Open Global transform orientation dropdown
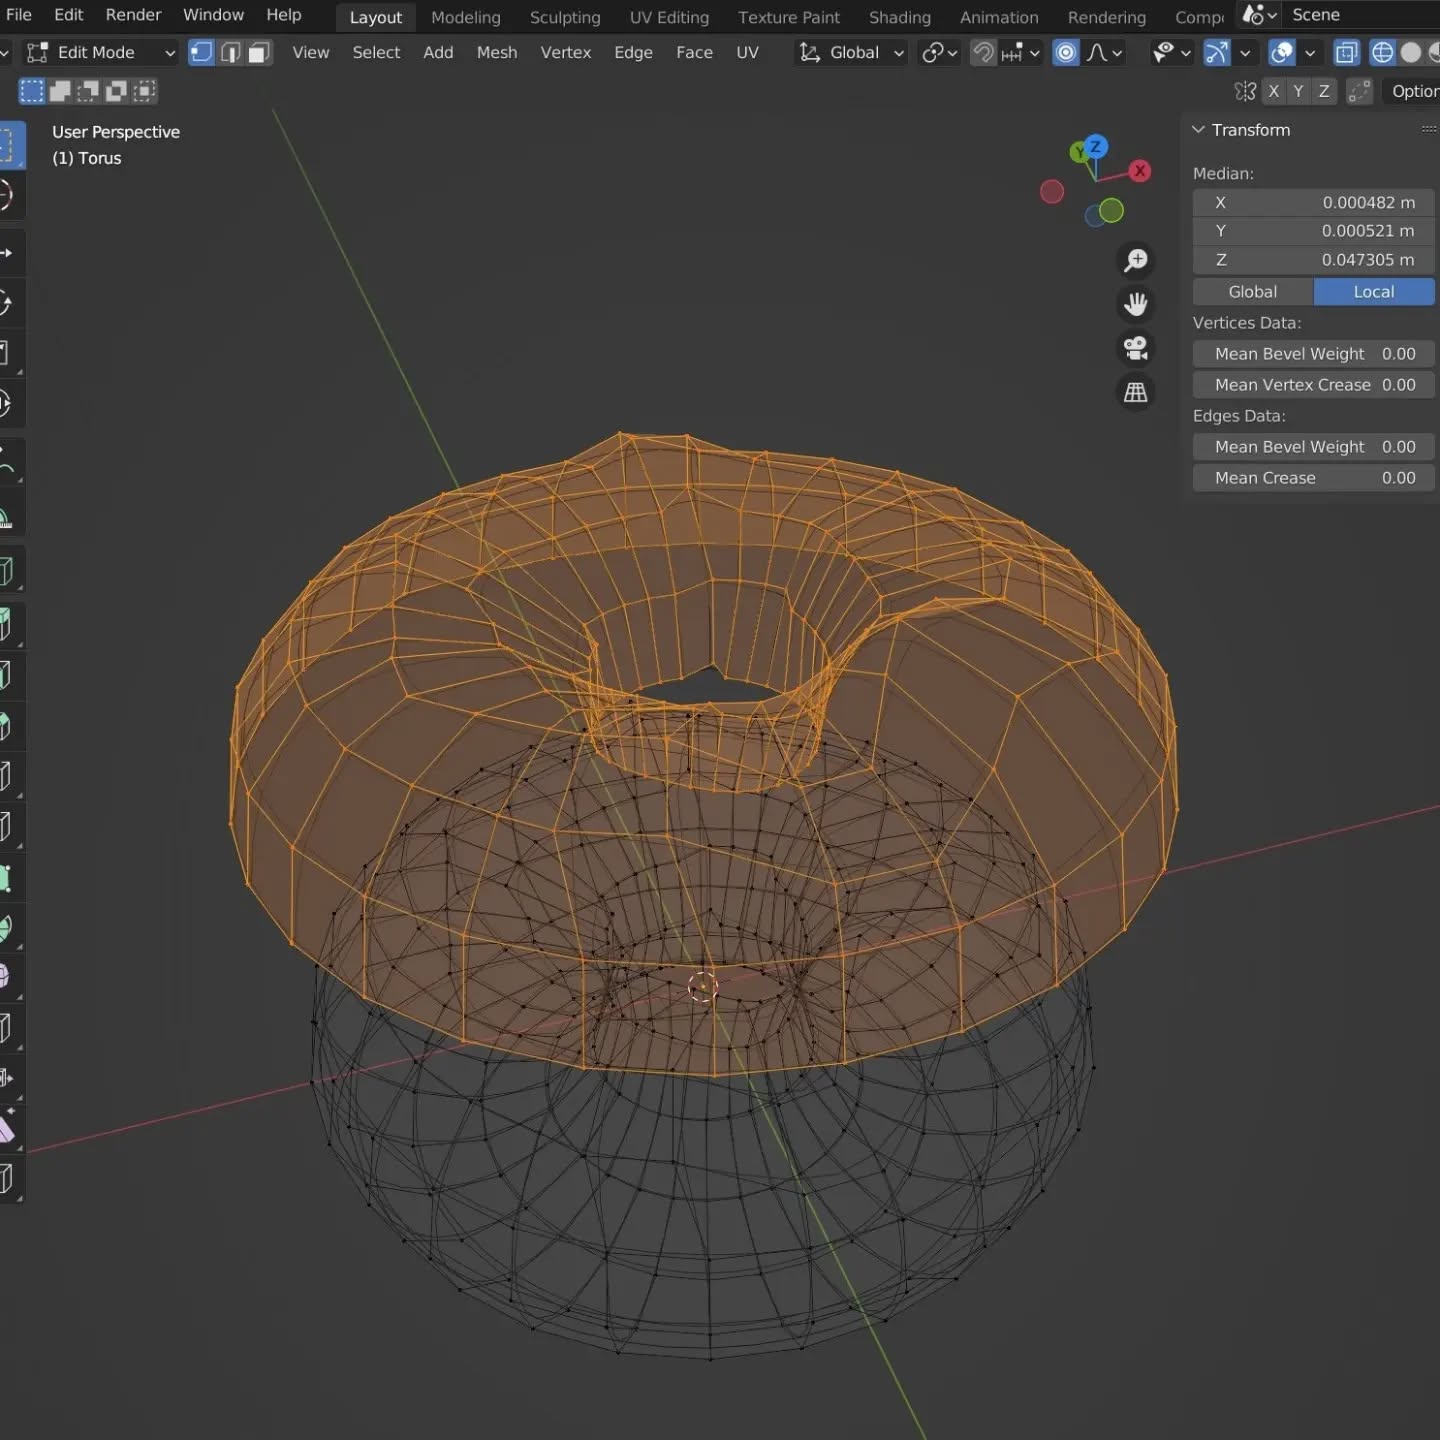The image size is (1440, 1440). click(x=852, y=53)
